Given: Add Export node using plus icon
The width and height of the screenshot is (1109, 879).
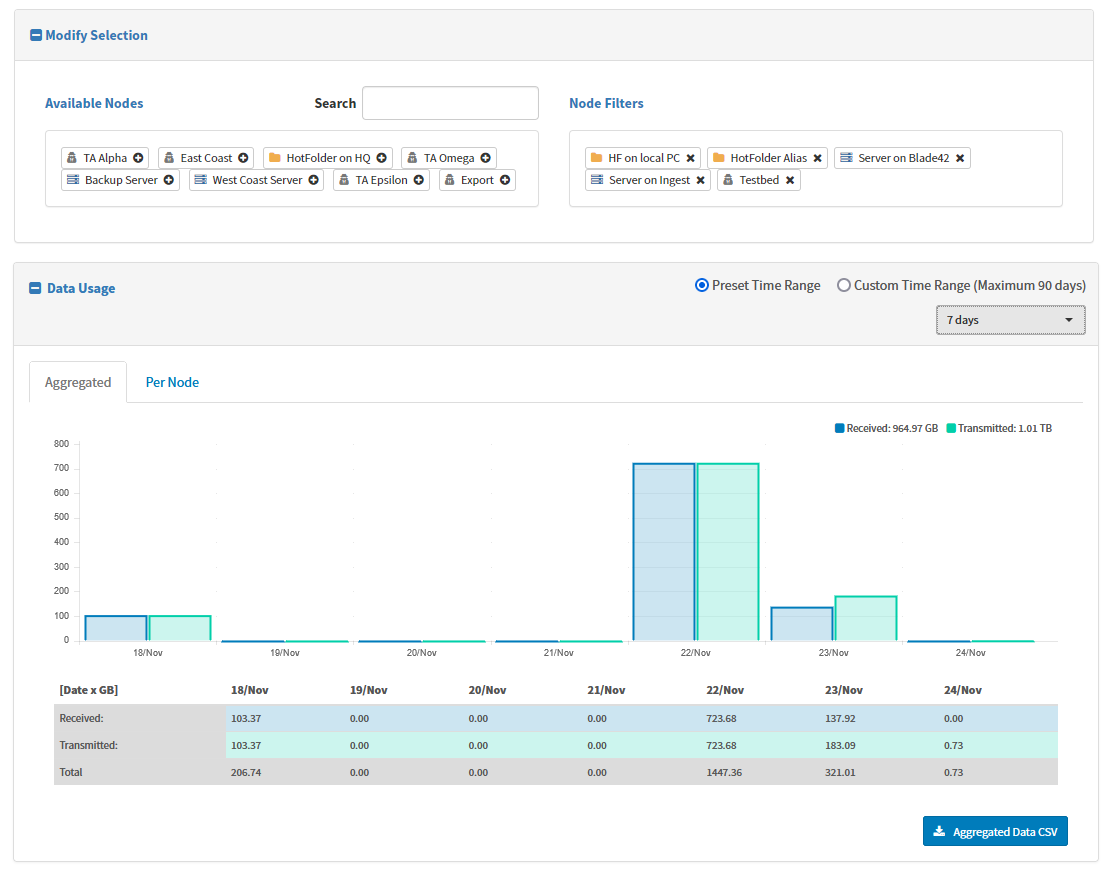Looking at the screenshot, I should tap(505, 180).
